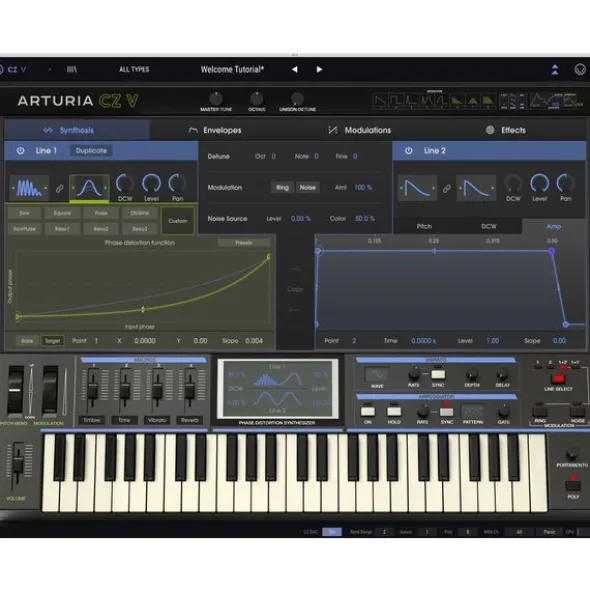
Task: Open Line 2 Pitch envelope tab
Action: (x=424, y=227)
